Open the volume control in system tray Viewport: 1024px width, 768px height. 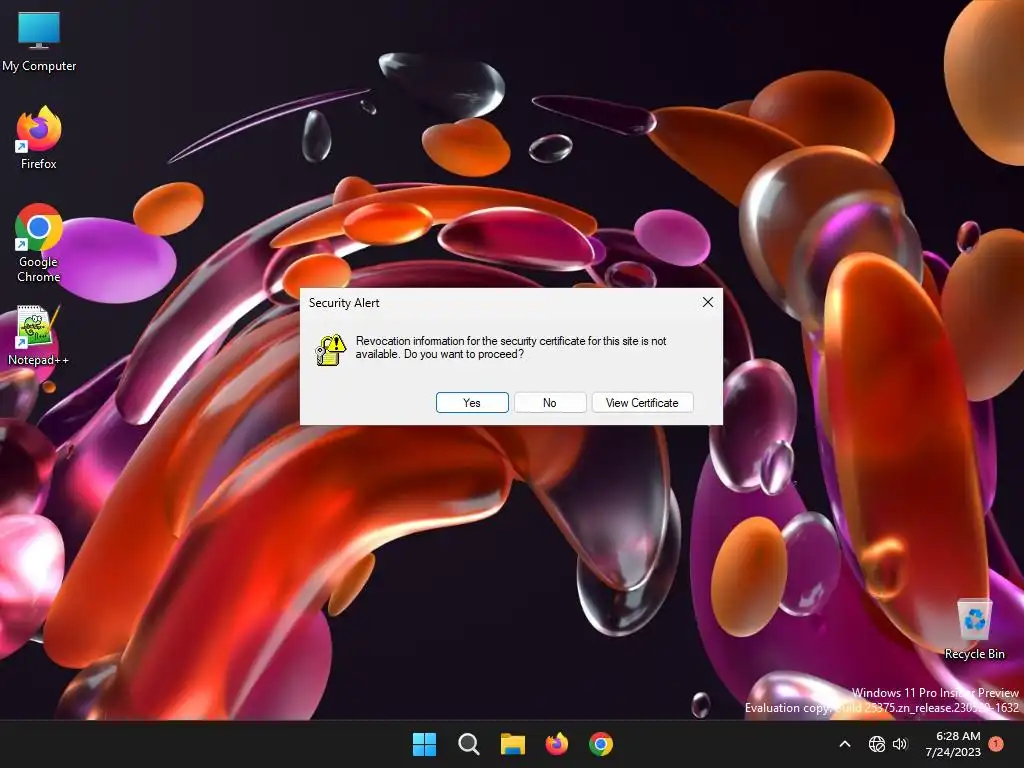pos(900,744)
